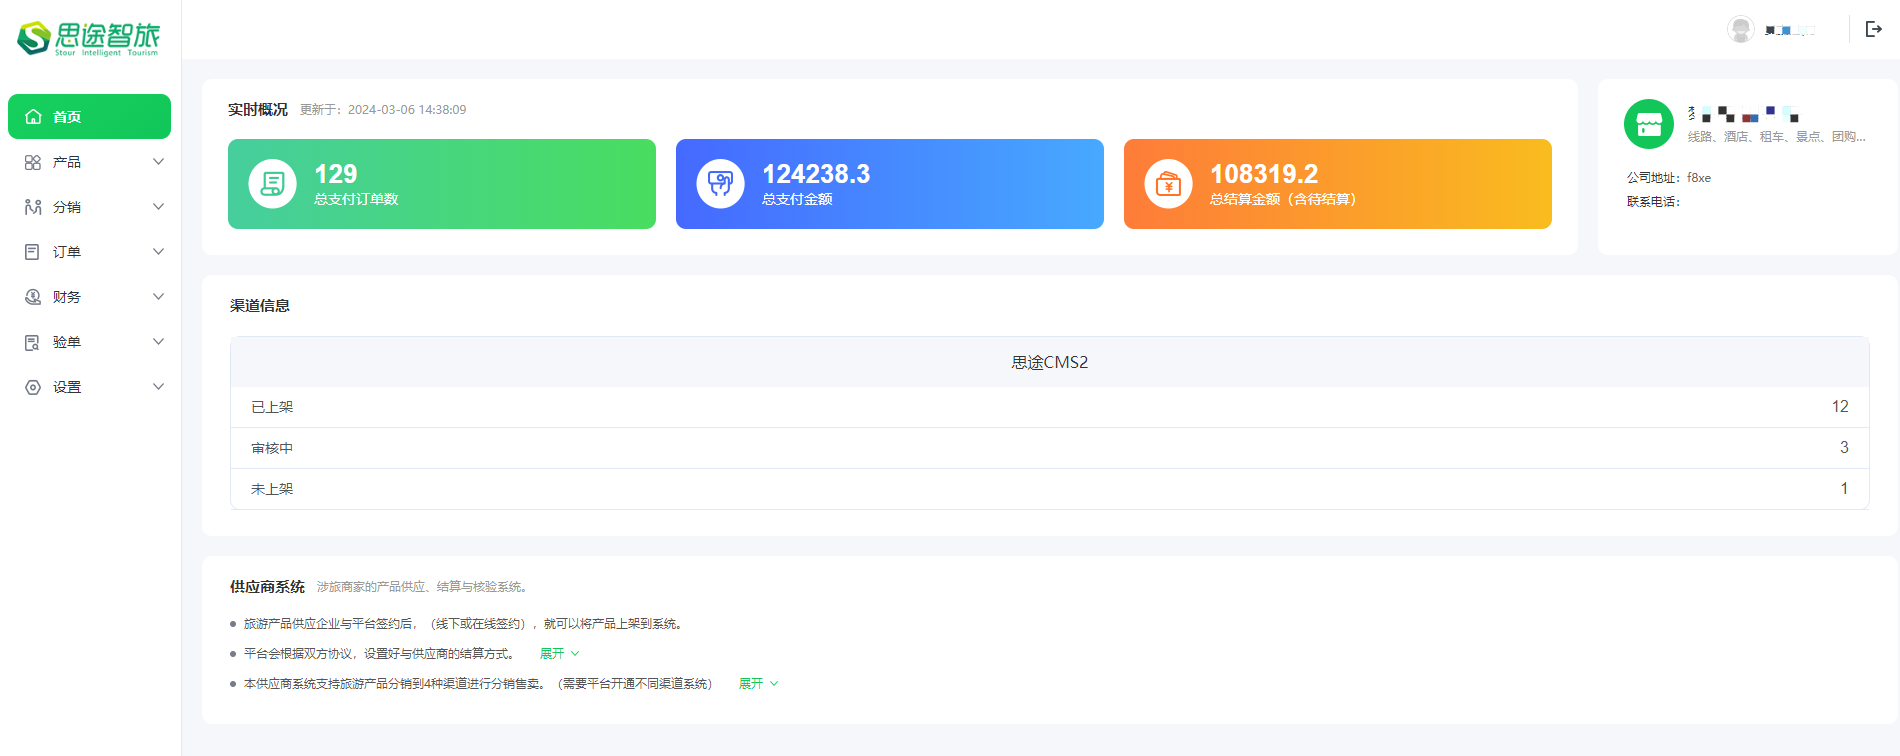
Task: Click the logout icon in top bar
Action: (1873, 29)
